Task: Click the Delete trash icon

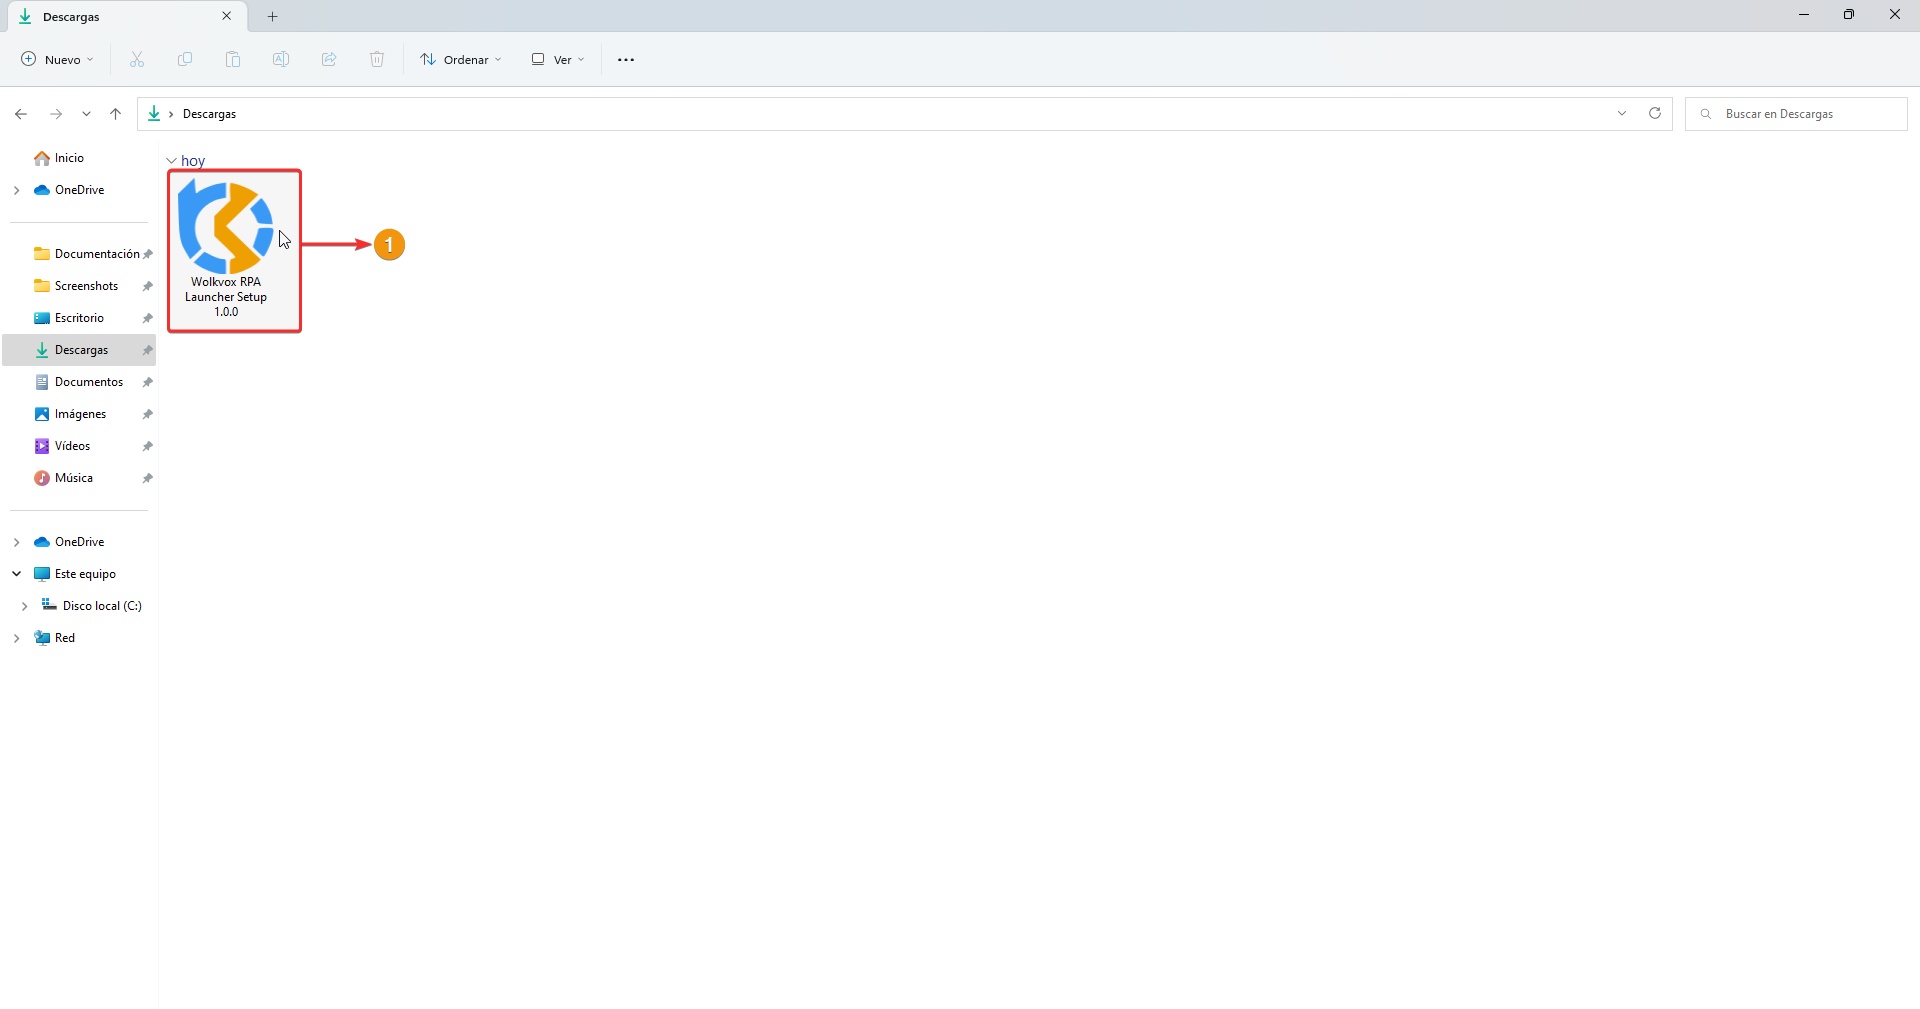Action: tap(377, 59)
